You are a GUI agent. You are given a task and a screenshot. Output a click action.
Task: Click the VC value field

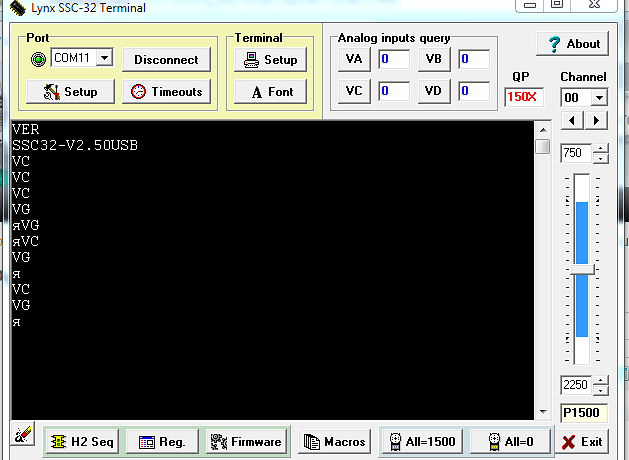[394, 91]
